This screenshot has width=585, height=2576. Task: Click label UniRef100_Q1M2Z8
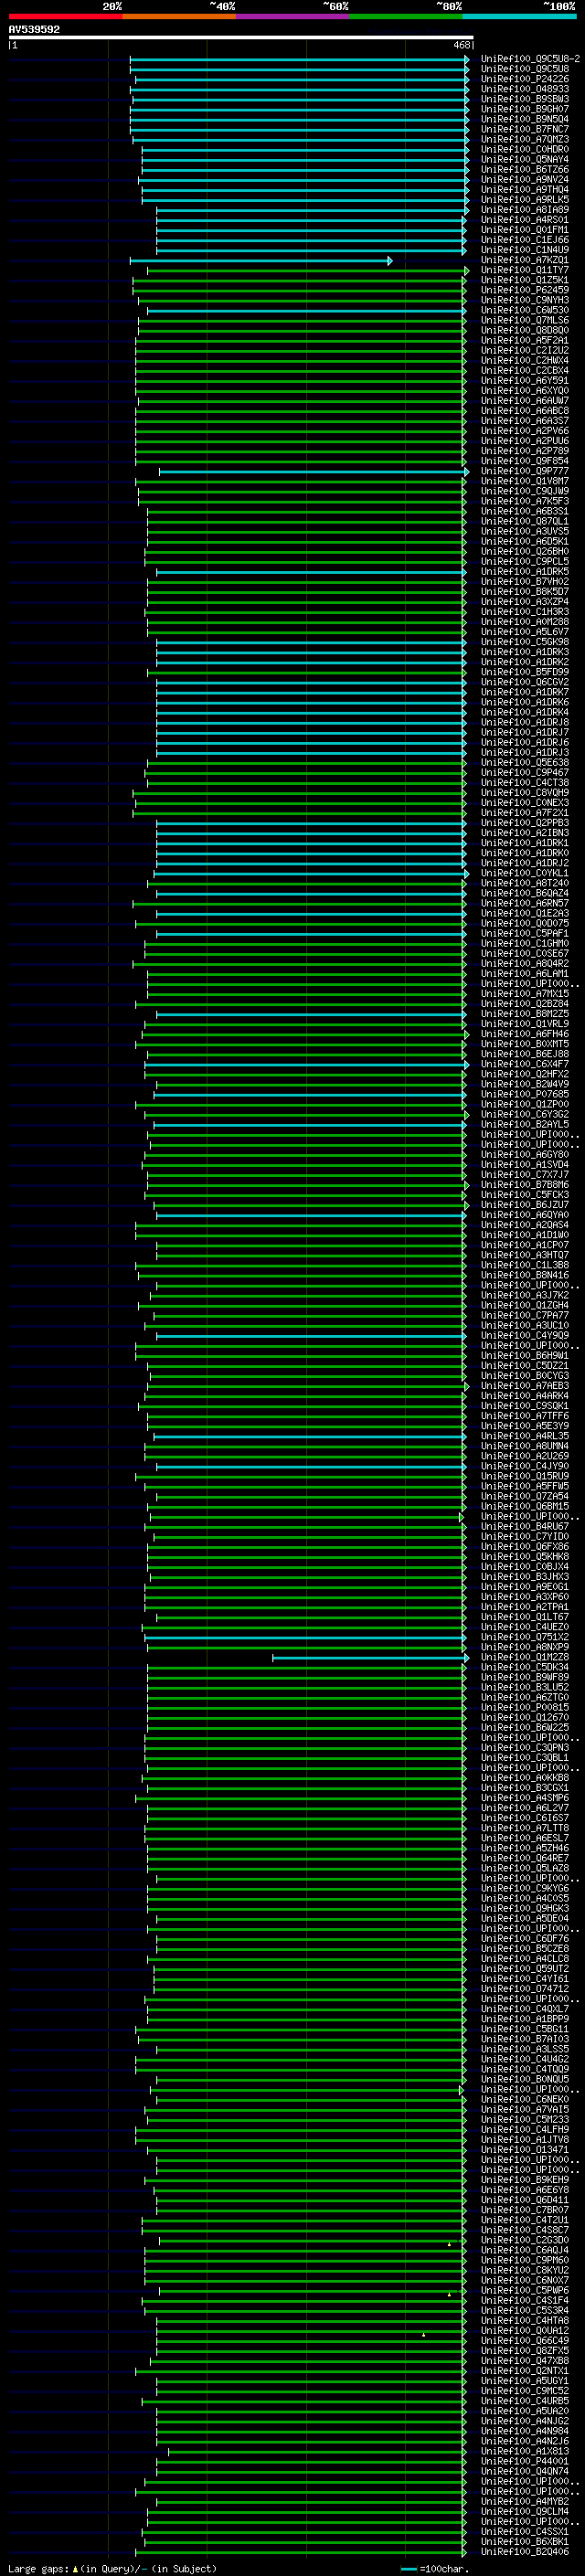pyautogui.click(x=525, y=1657)
